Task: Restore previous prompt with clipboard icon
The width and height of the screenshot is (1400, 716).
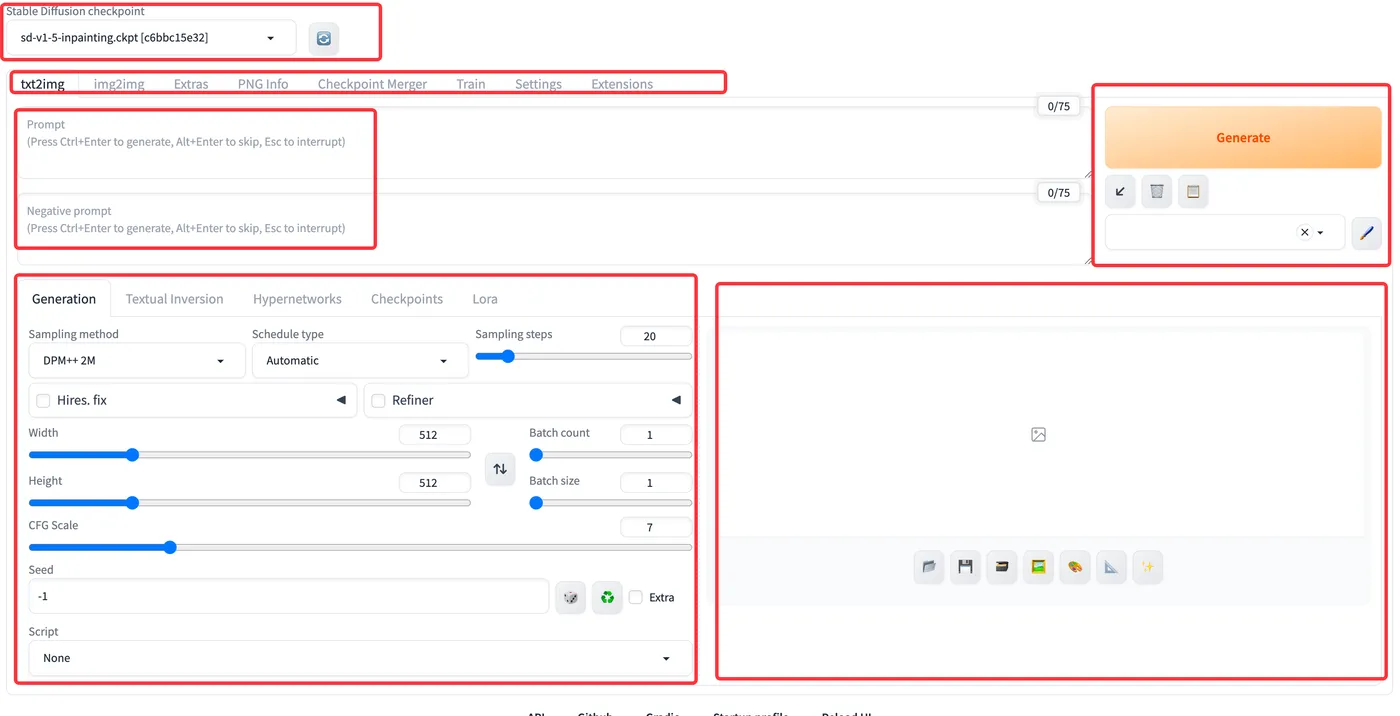Action: click(x=1193, y=191)
